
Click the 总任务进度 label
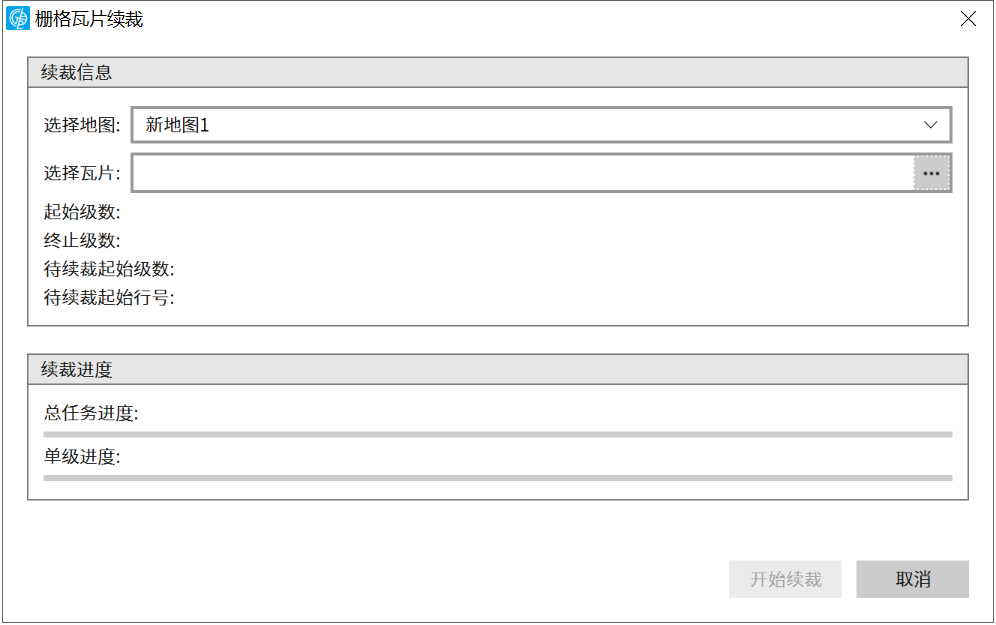(91, 413)
